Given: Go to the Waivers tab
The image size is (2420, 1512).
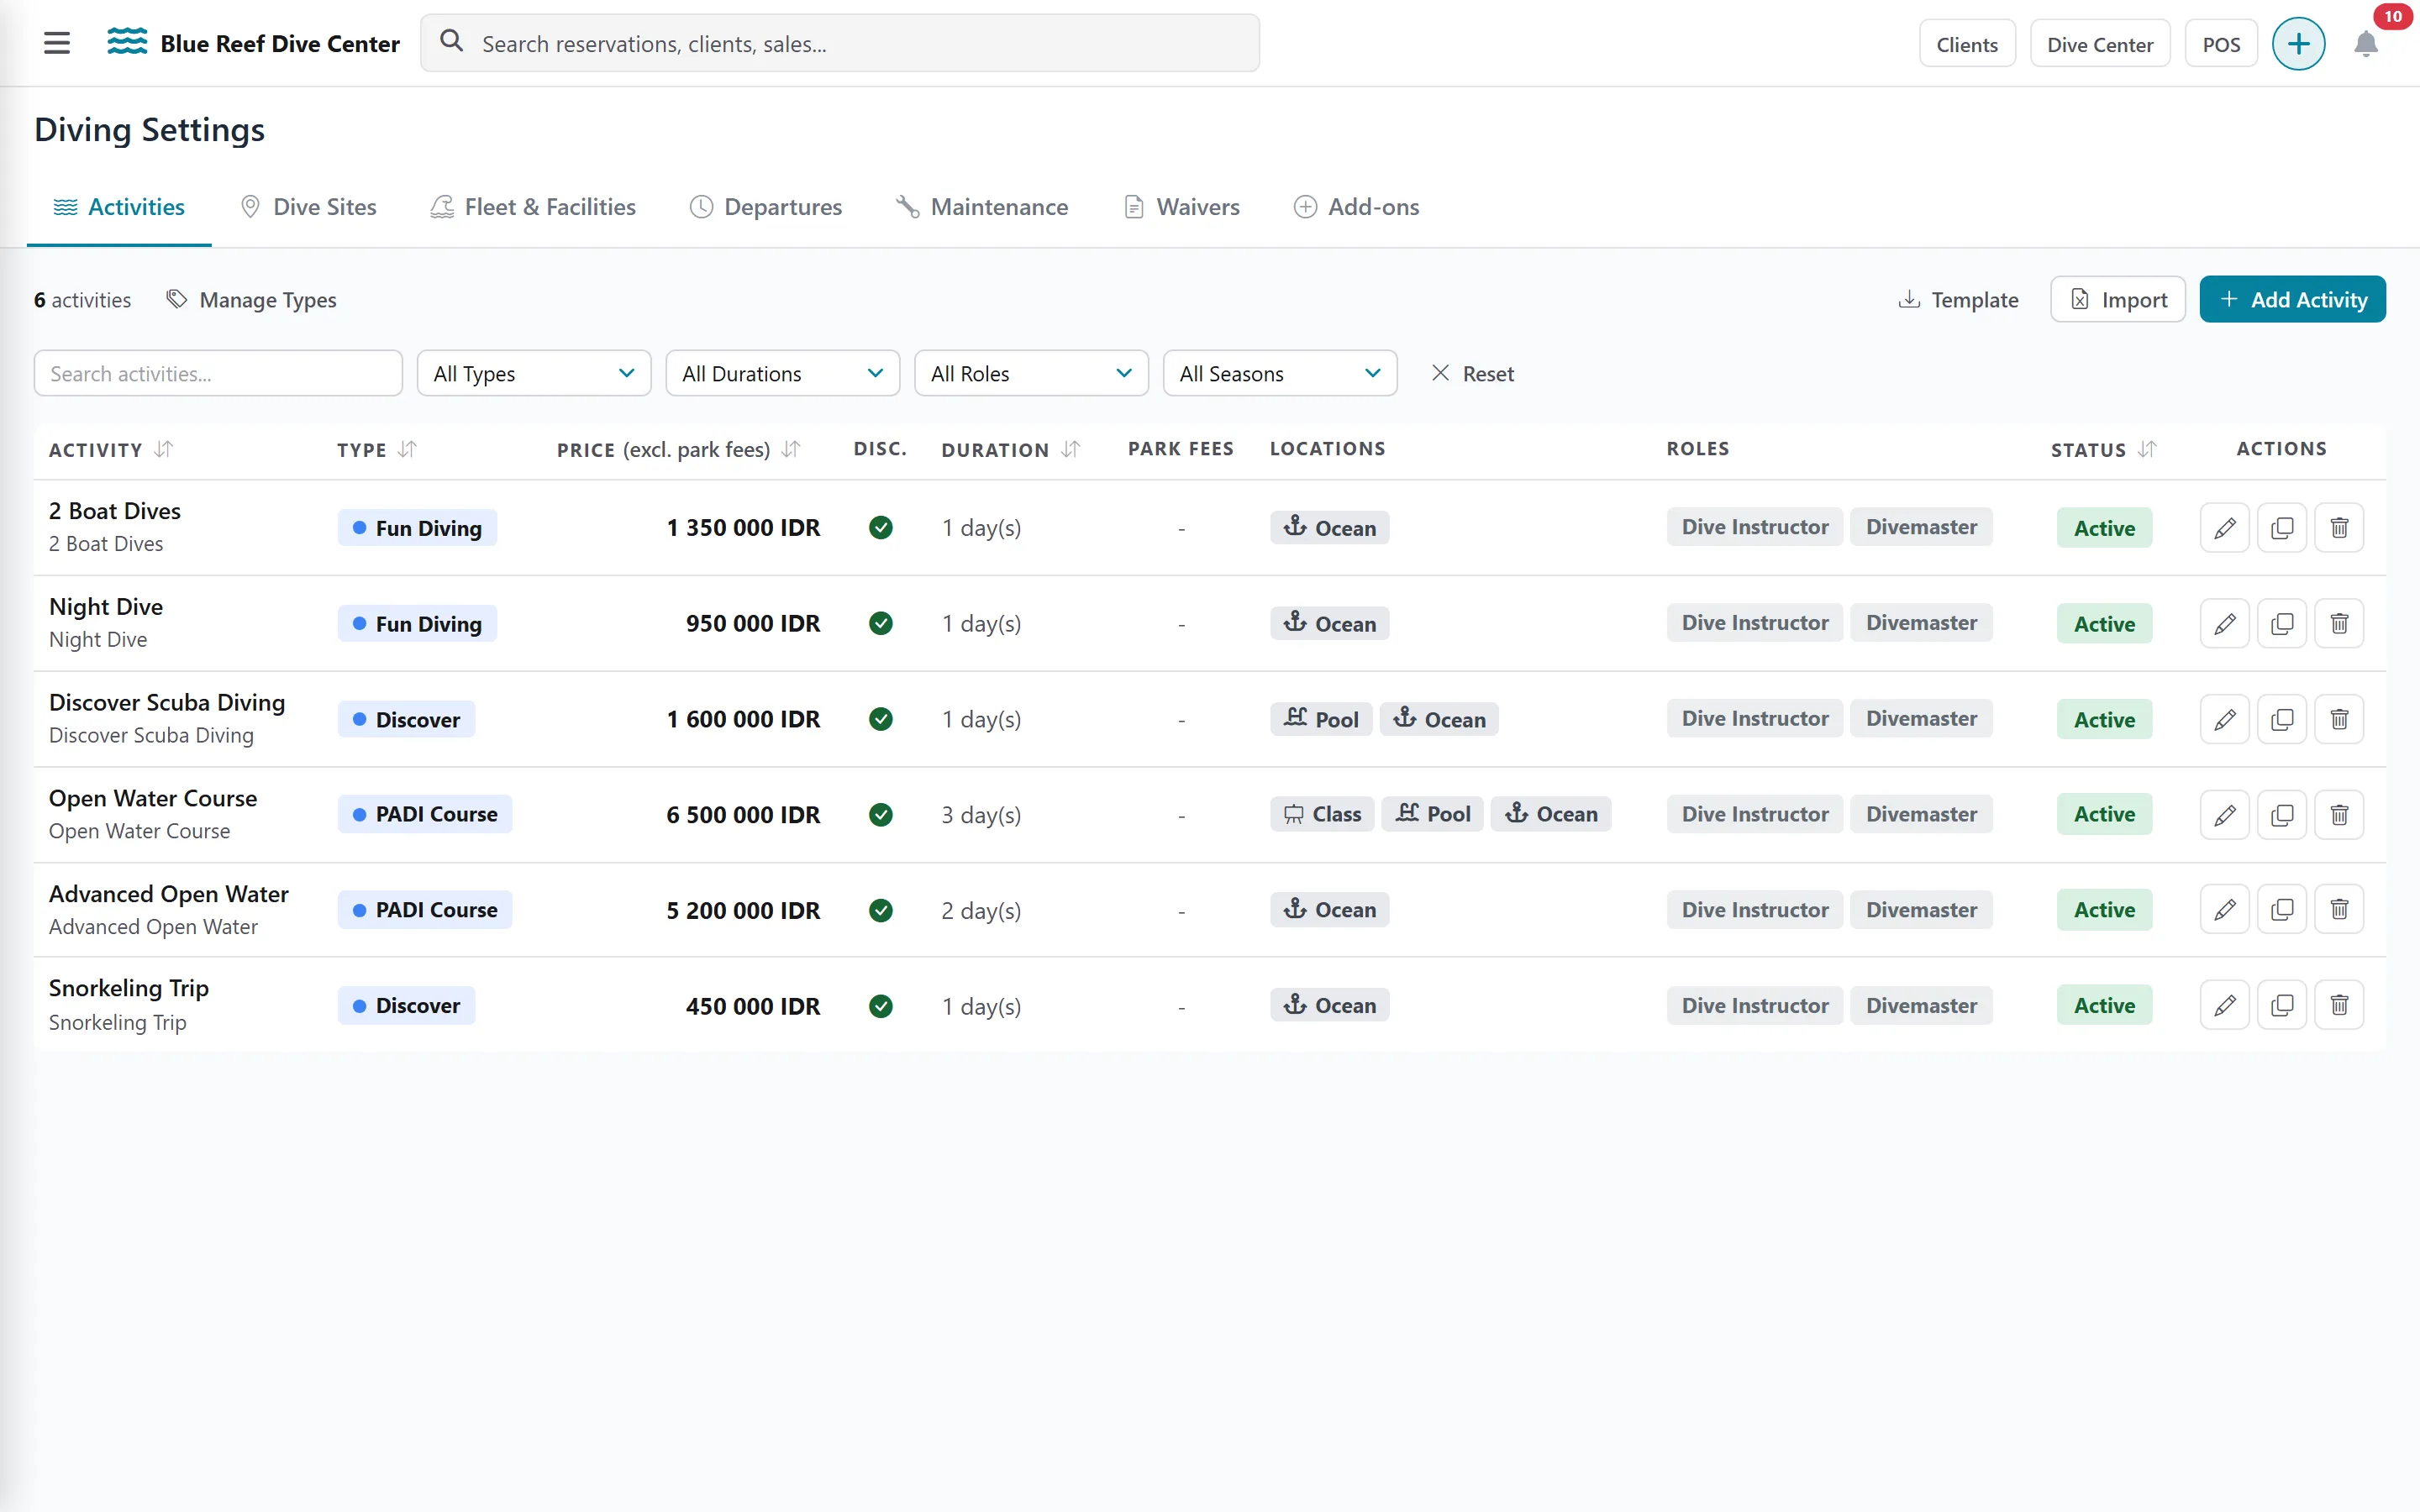Looking at the screenshot, I should pos(1182,207).
